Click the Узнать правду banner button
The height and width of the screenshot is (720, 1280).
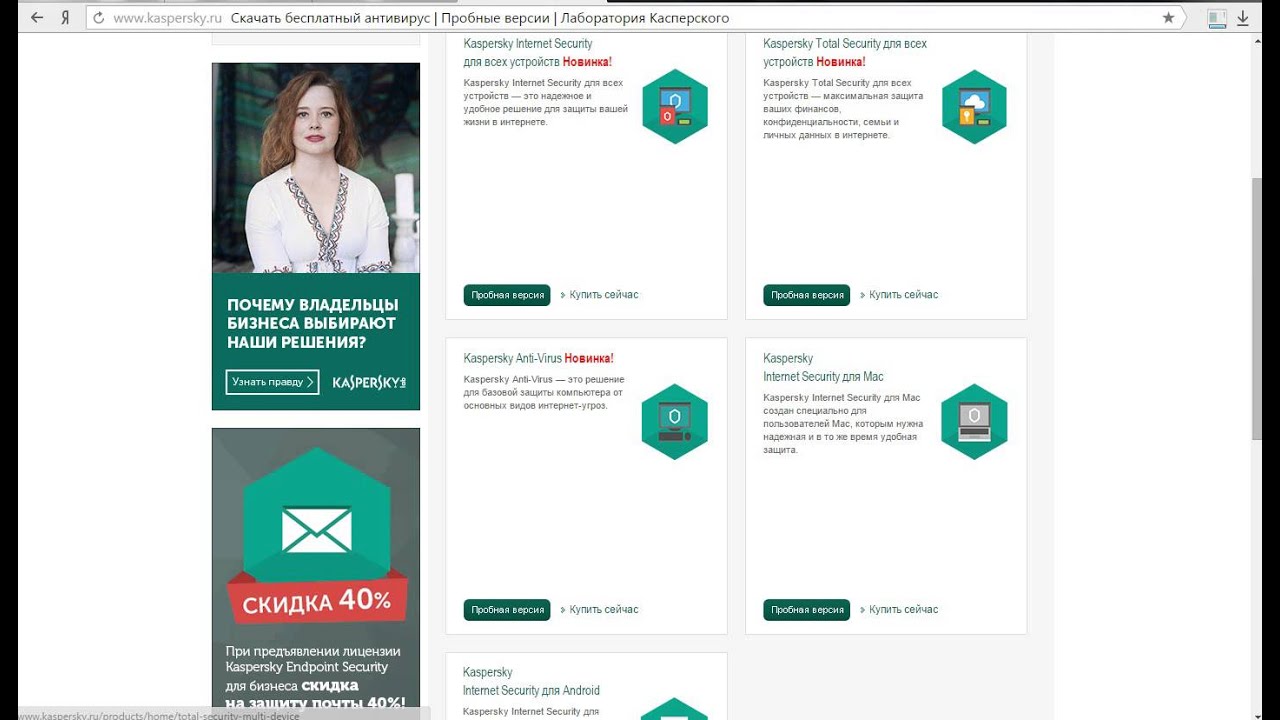coord(272,382)
